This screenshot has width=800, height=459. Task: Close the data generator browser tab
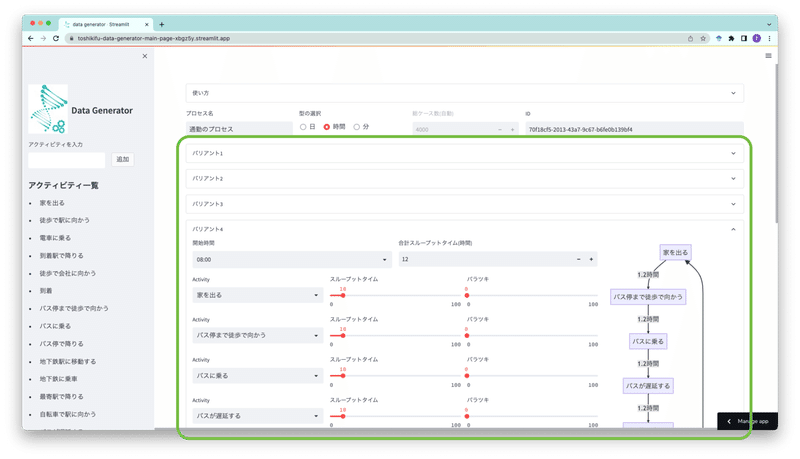[x=147, y=24]
